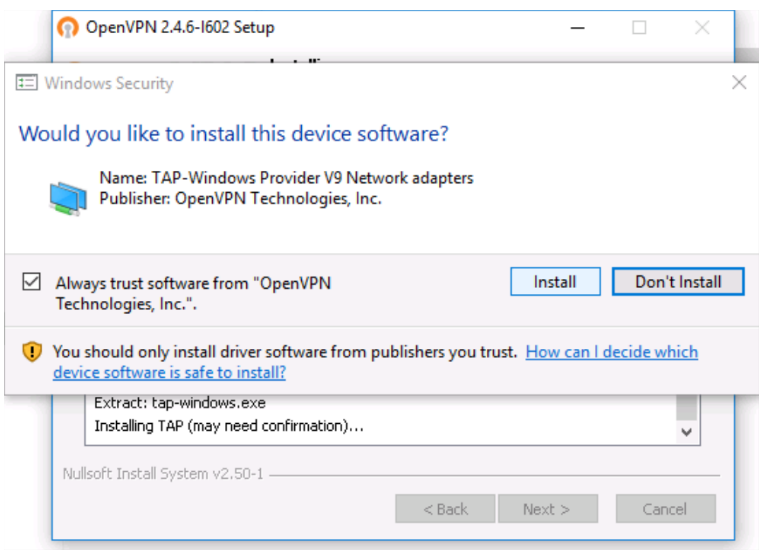Close the OpenVPN Setup window
Image resolution: width=761 pixels, height=553 pixels.
point(702,28)
